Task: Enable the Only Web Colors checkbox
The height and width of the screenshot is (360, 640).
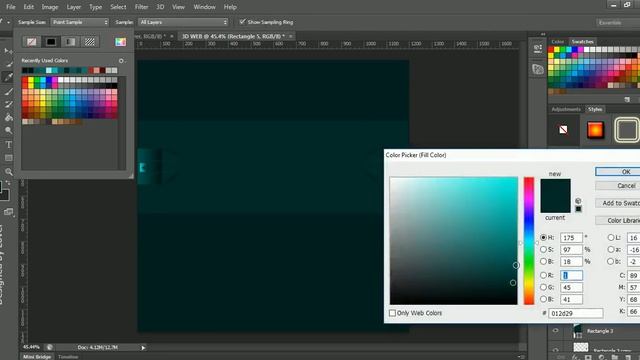Action: pyautogui.click(x=392, y=313)
